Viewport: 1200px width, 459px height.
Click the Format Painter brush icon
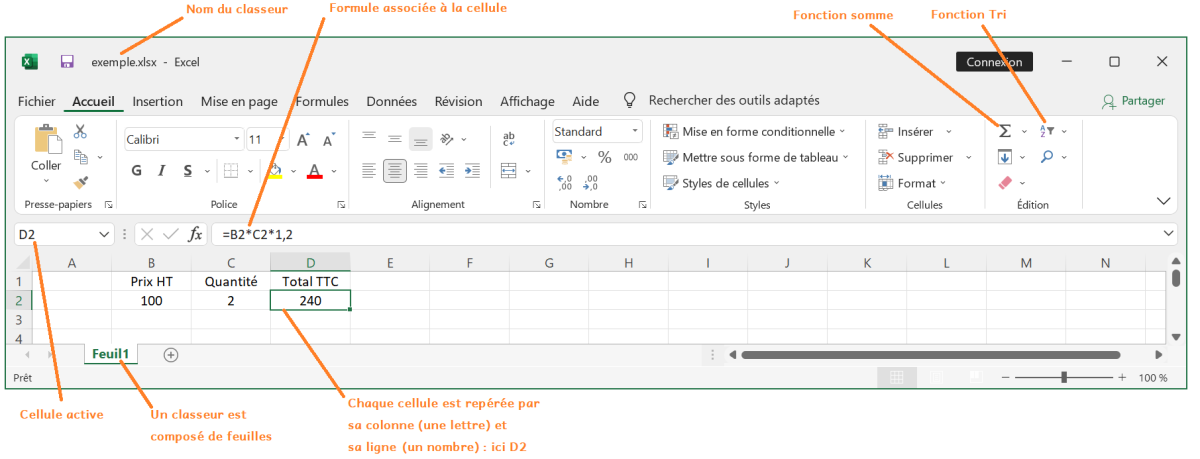(81, 182)
